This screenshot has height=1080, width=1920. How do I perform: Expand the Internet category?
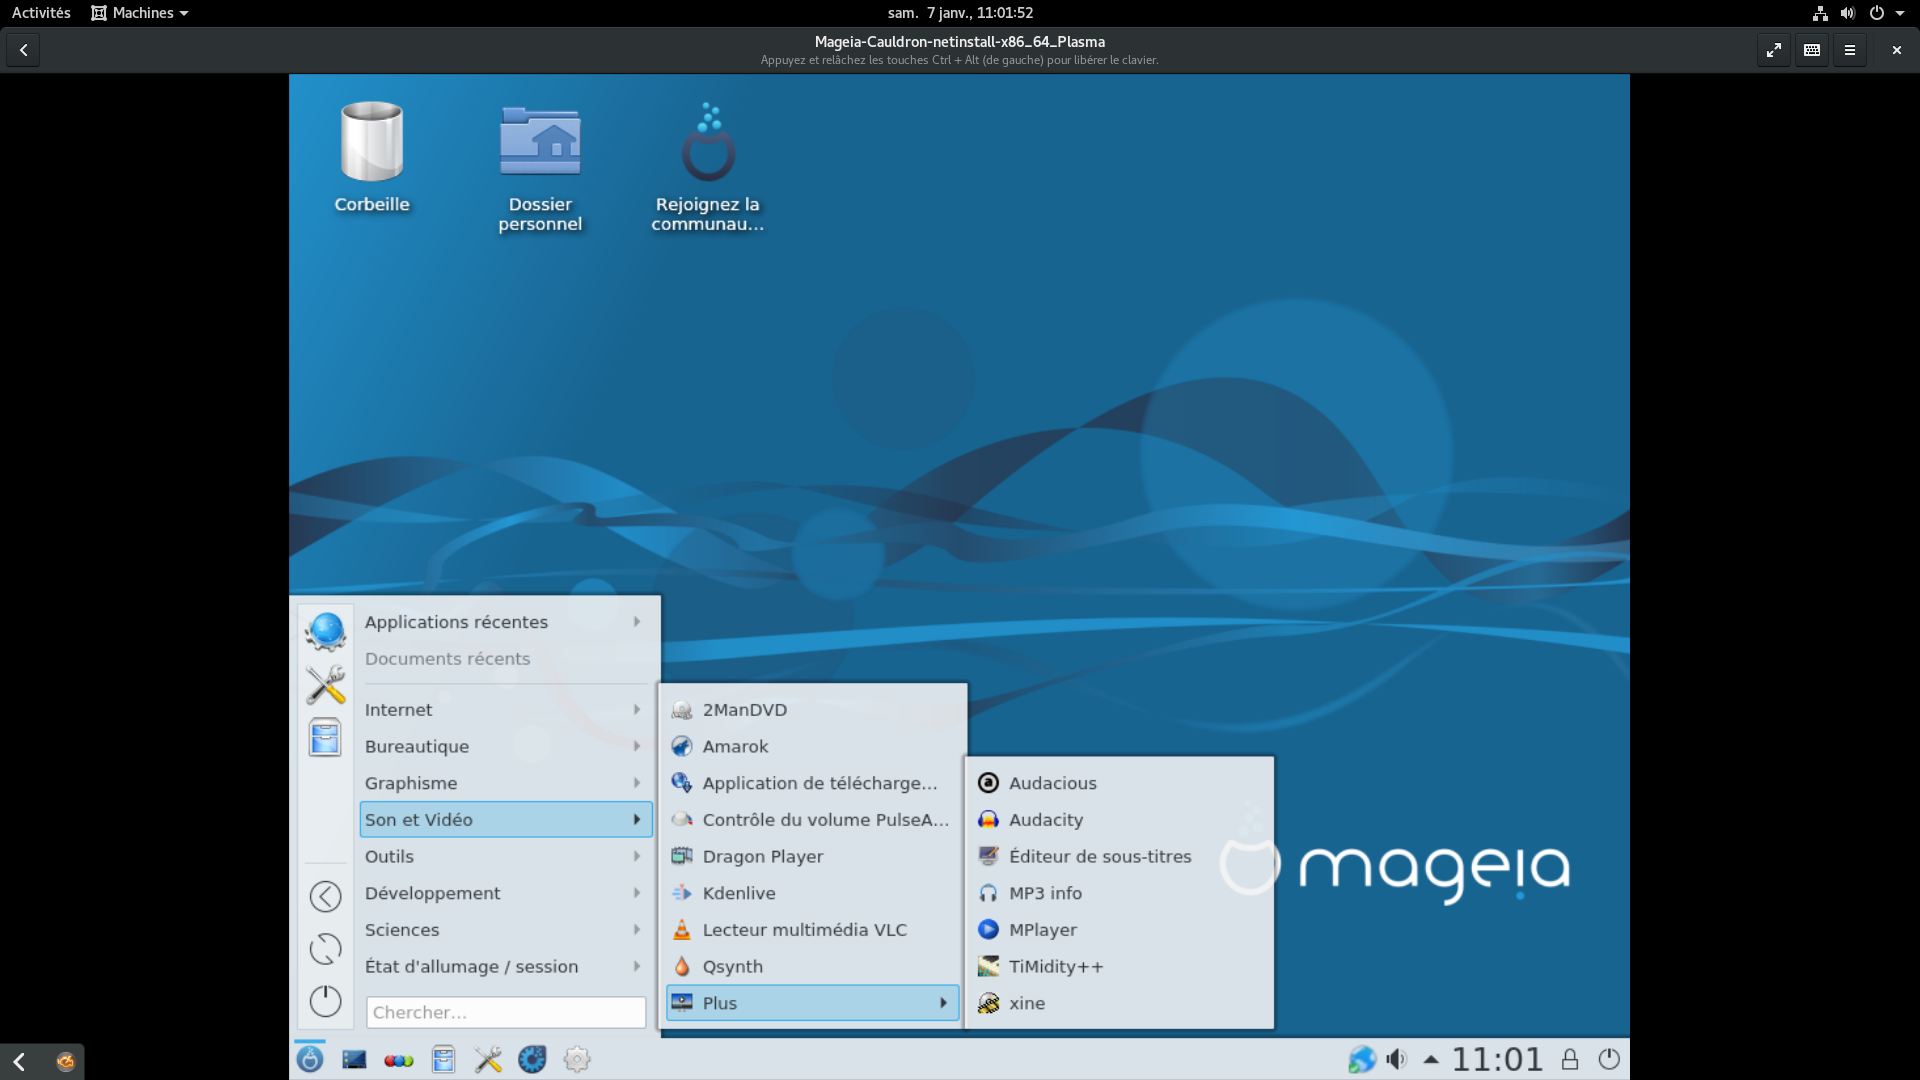point(505,710)
